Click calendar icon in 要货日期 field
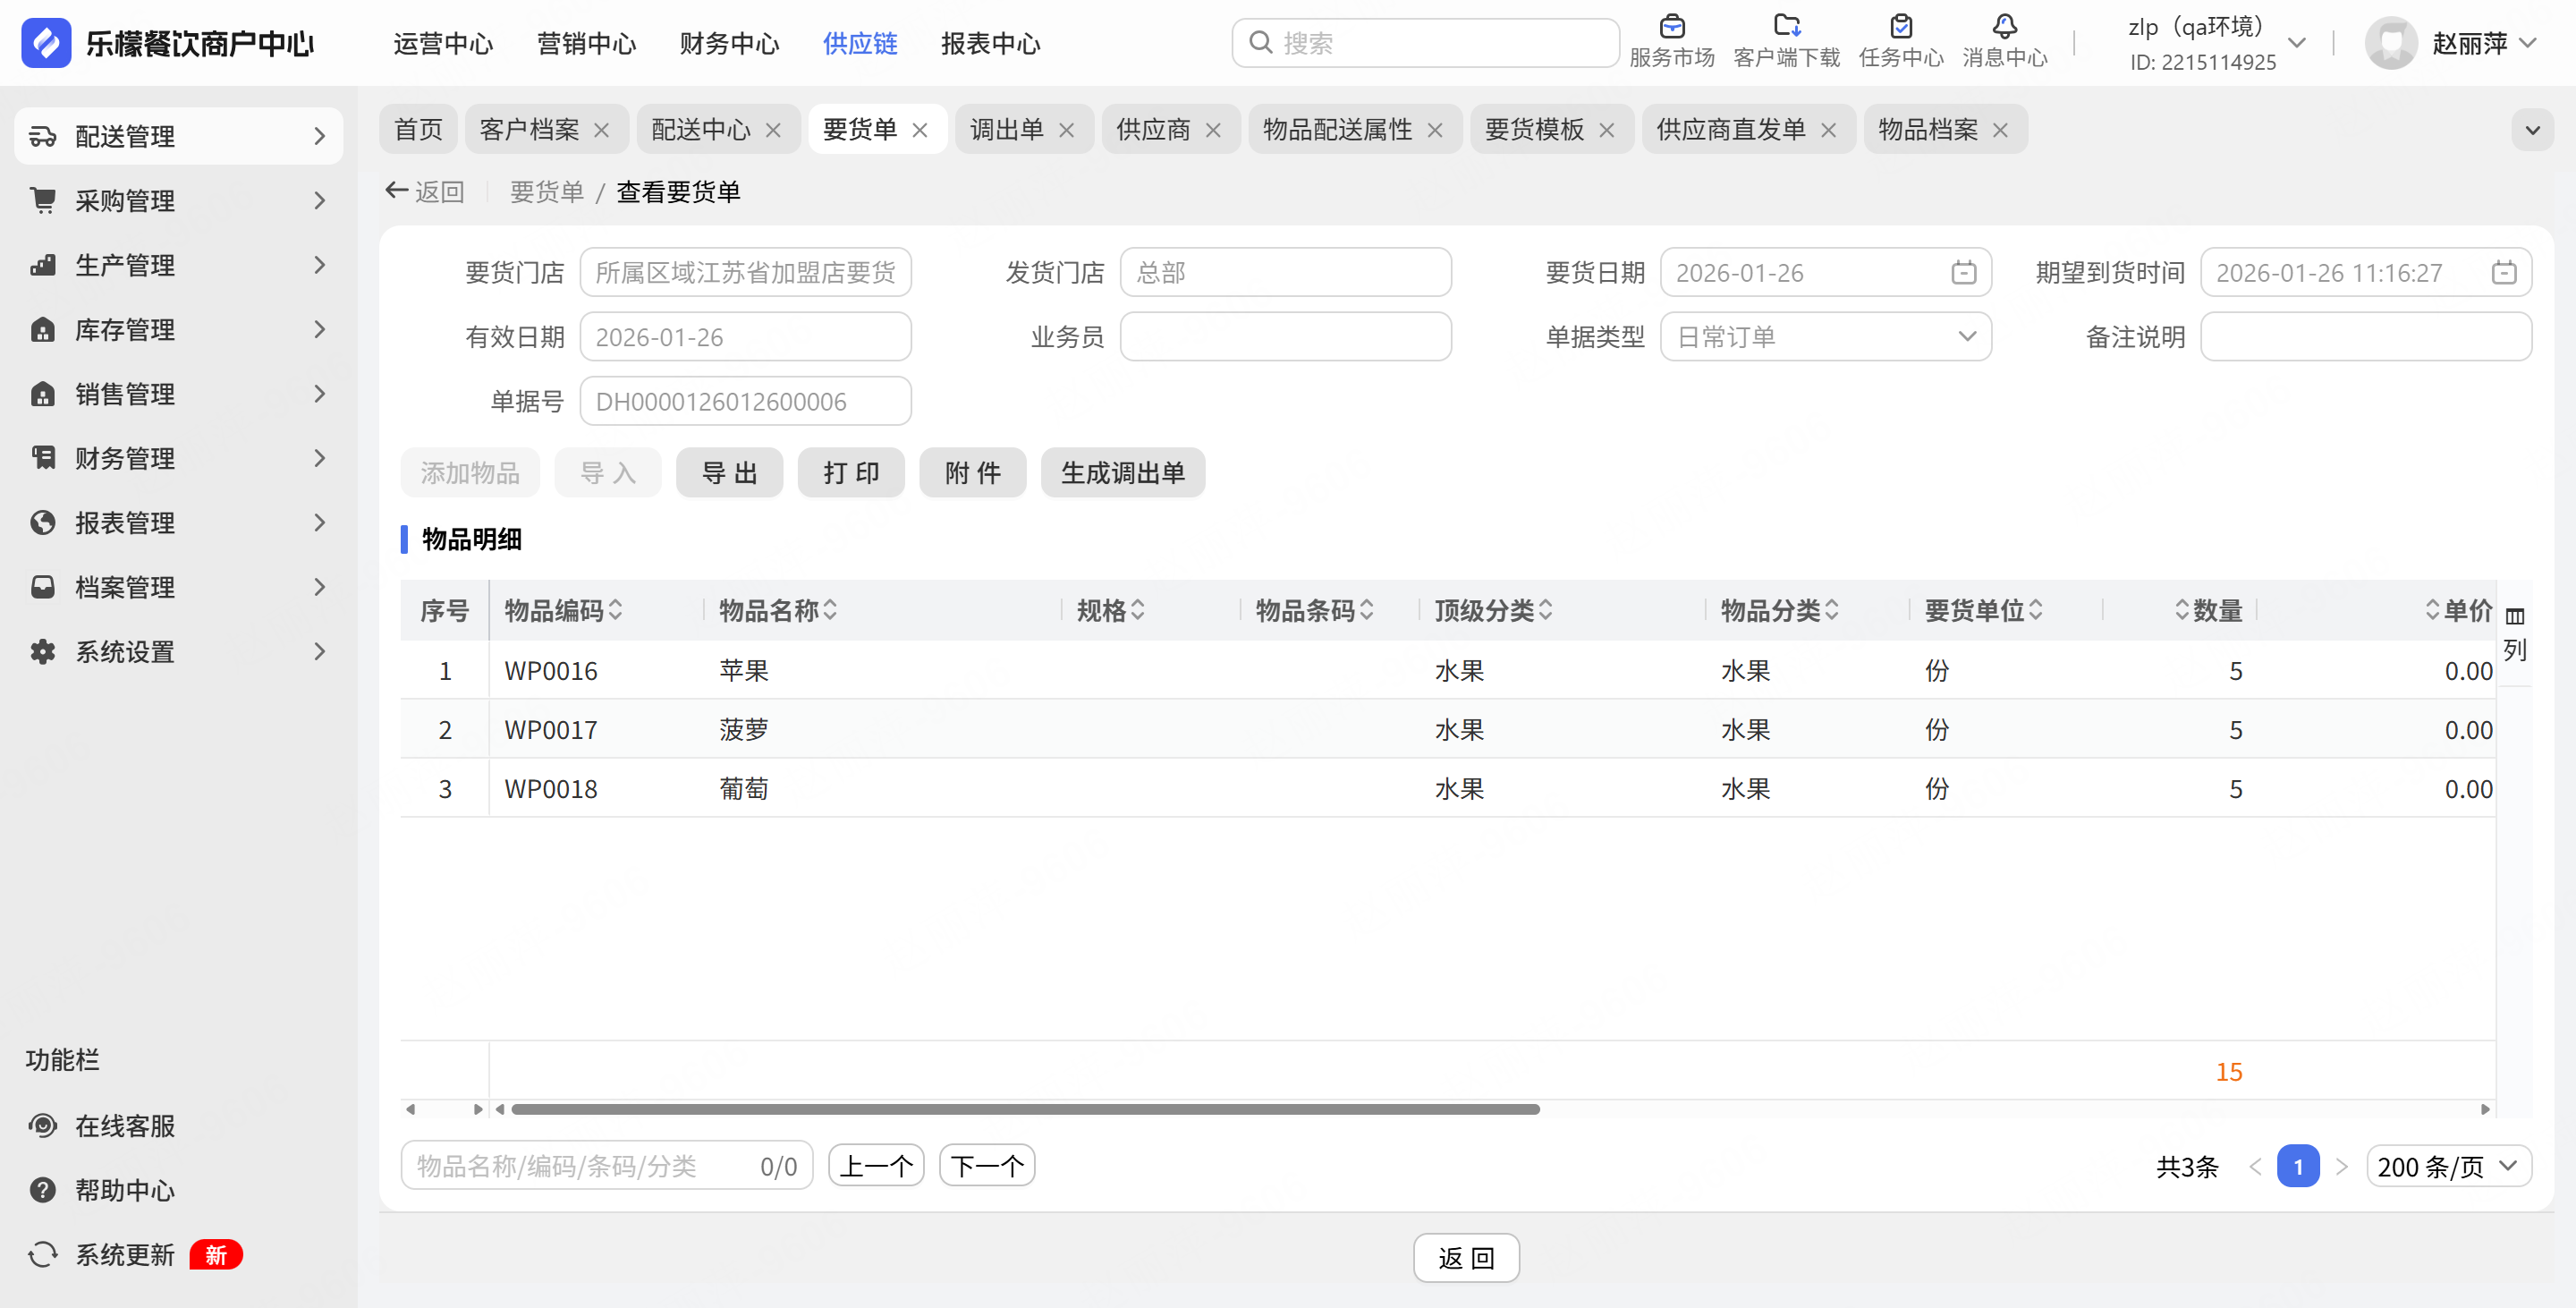 tap(1963, 273)
